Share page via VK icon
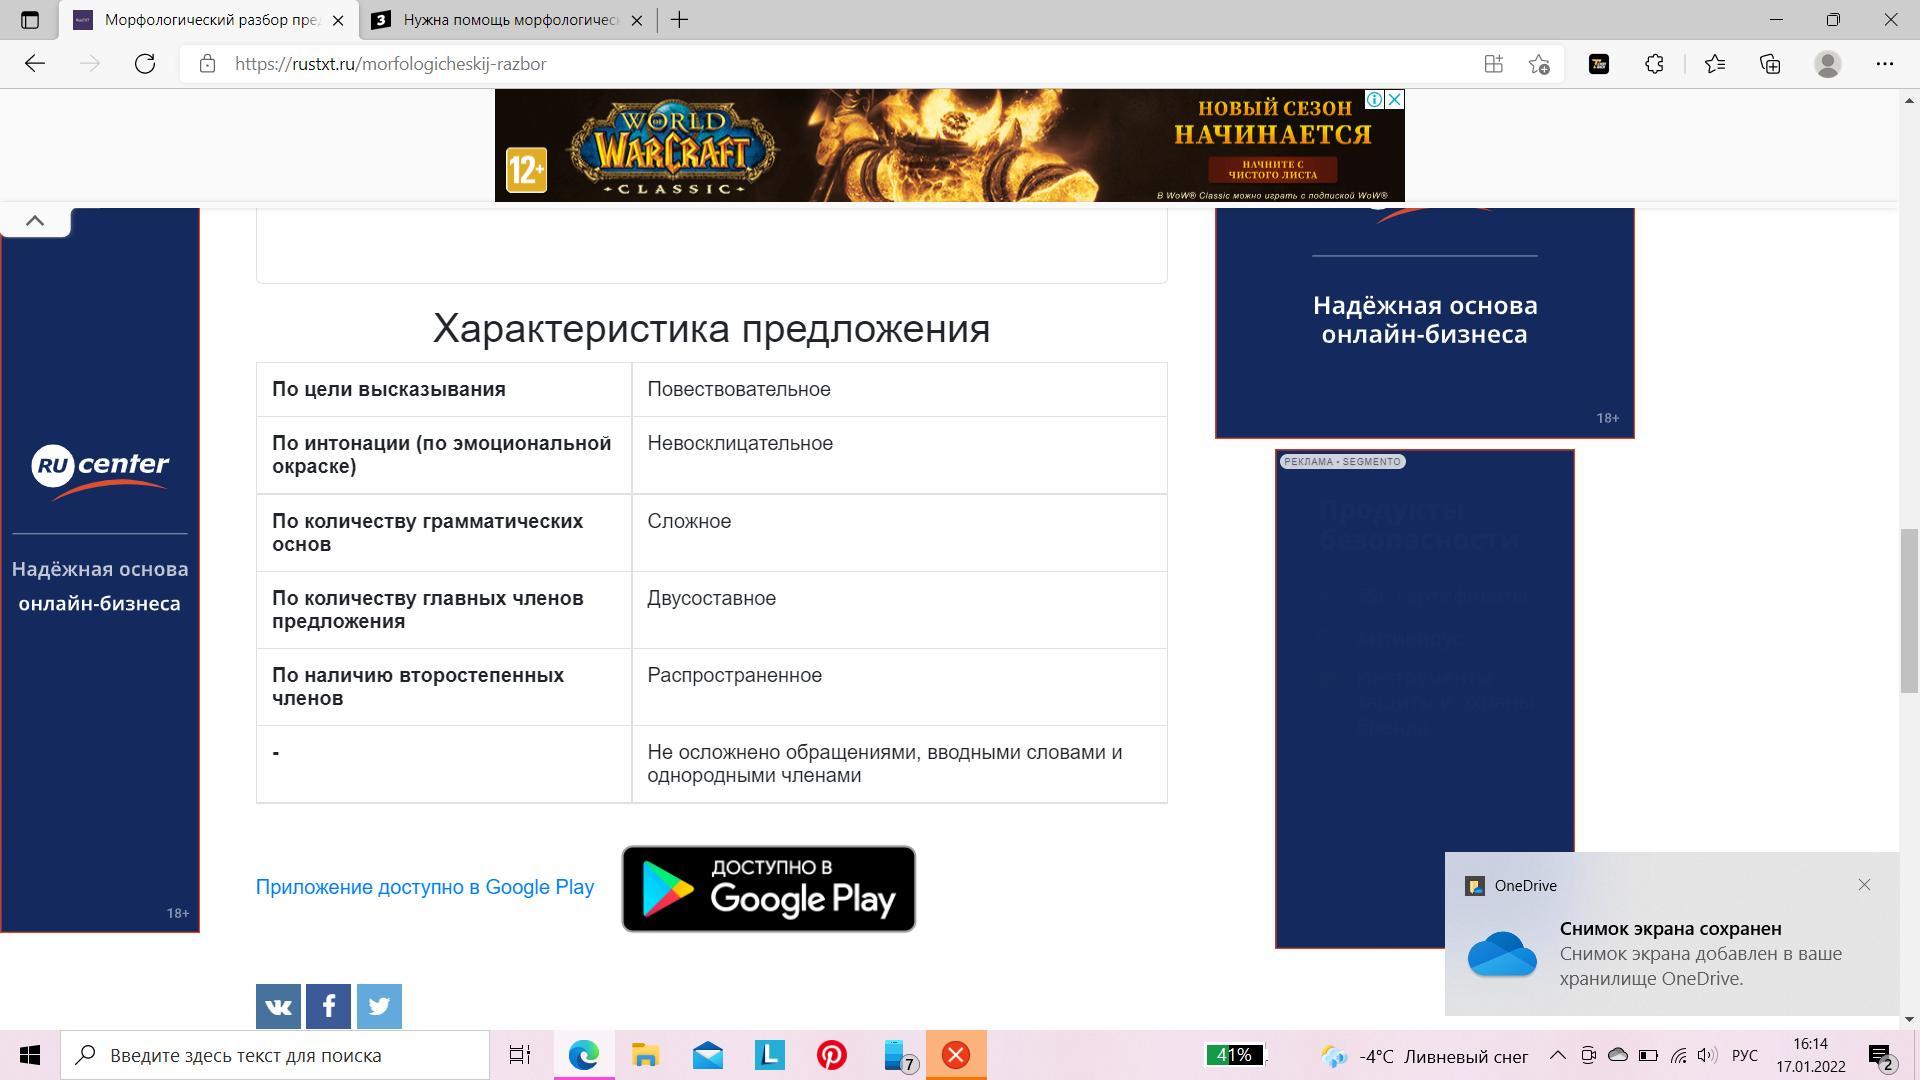 point(278,1006)
